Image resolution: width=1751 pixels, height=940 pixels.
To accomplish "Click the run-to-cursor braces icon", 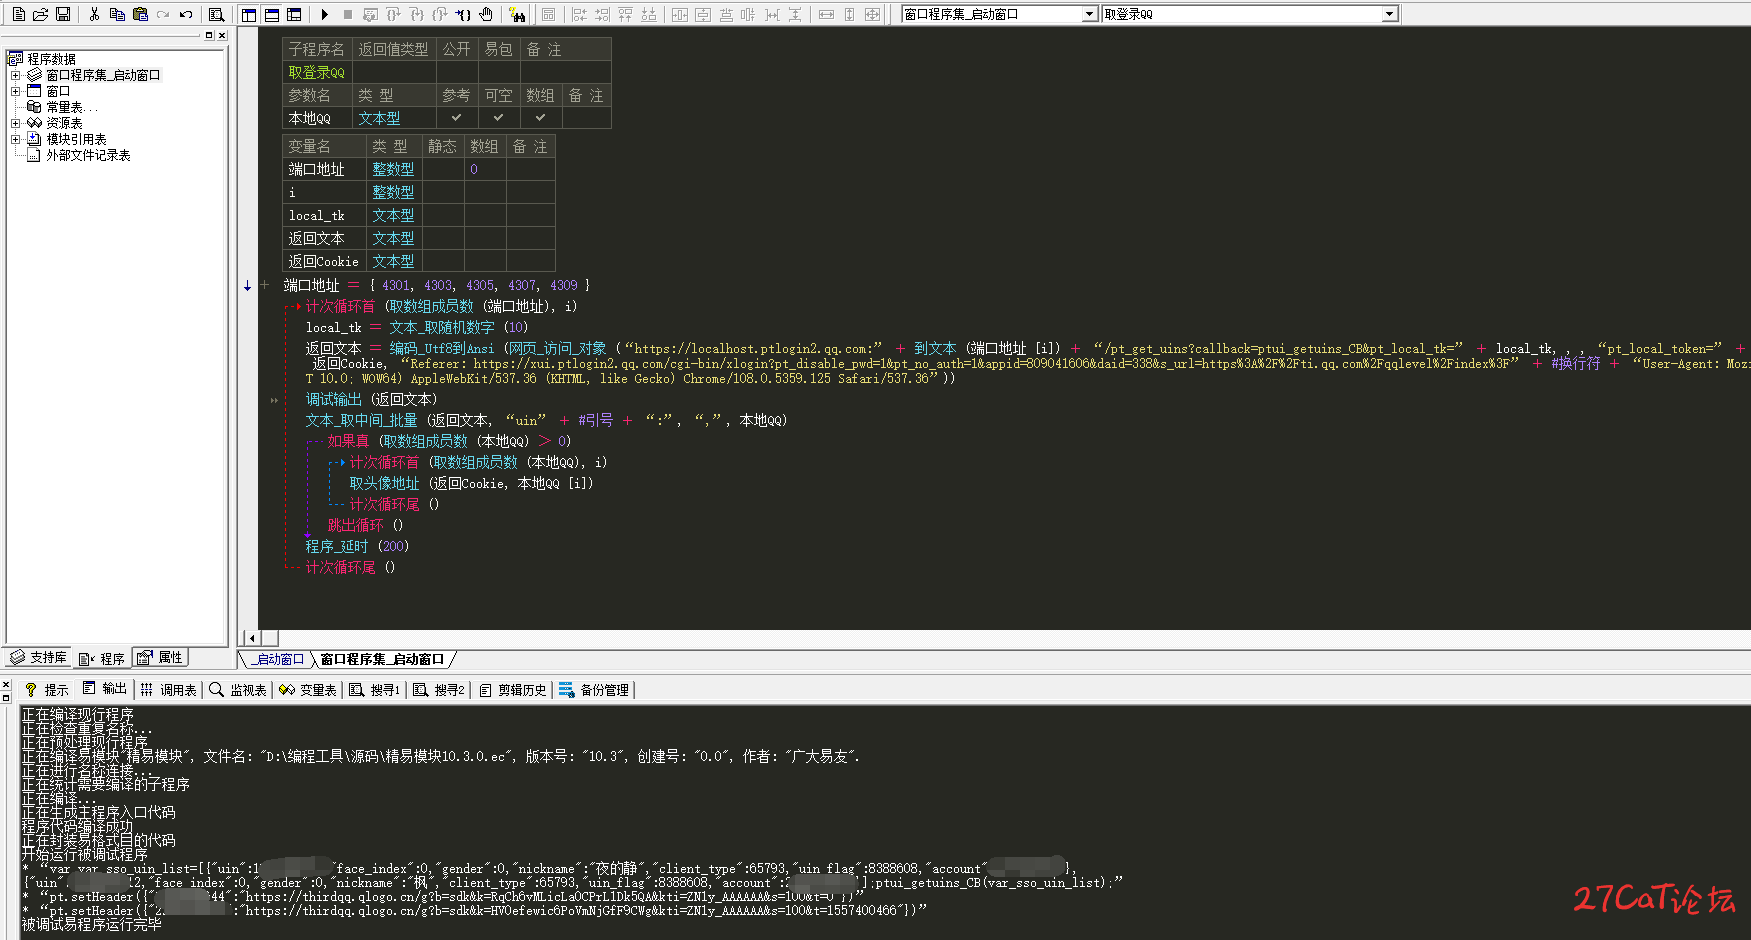I will (463, 14).
